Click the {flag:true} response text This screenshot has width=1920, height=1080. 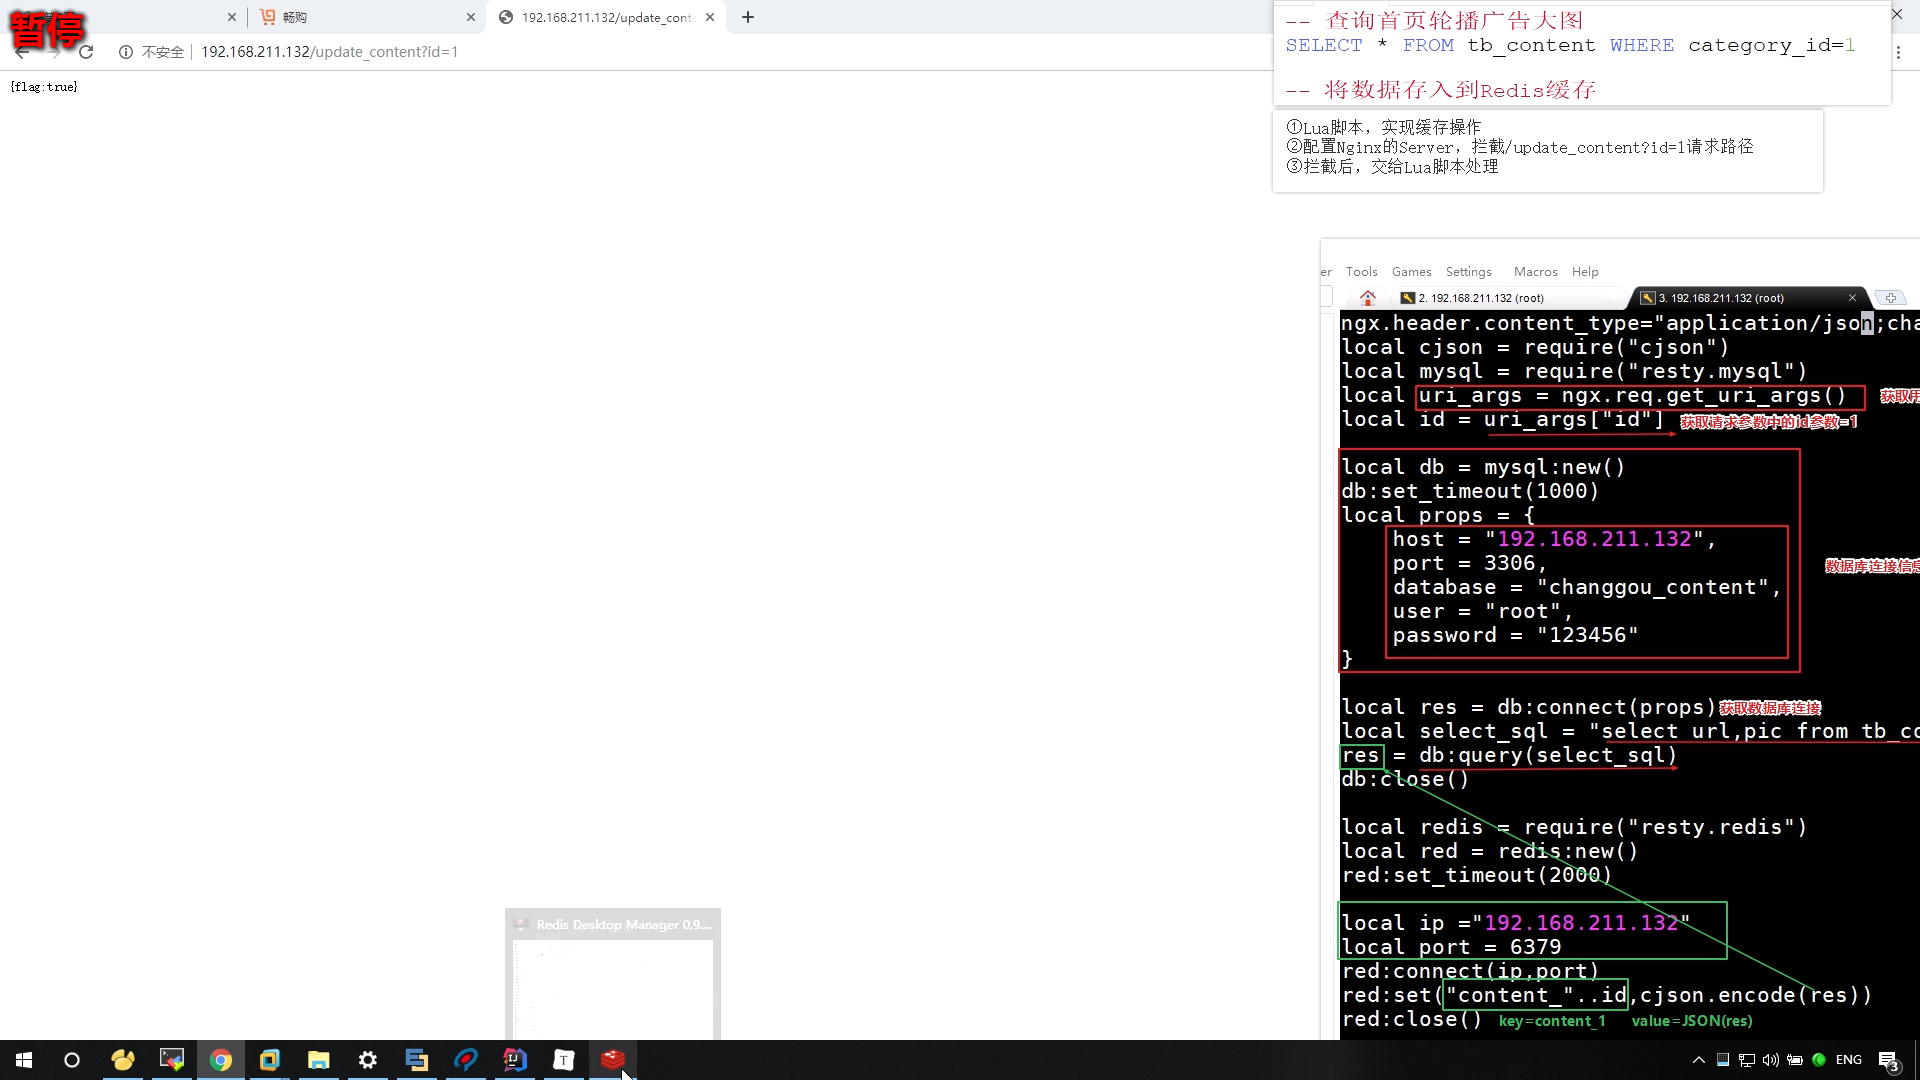(44, 87)
